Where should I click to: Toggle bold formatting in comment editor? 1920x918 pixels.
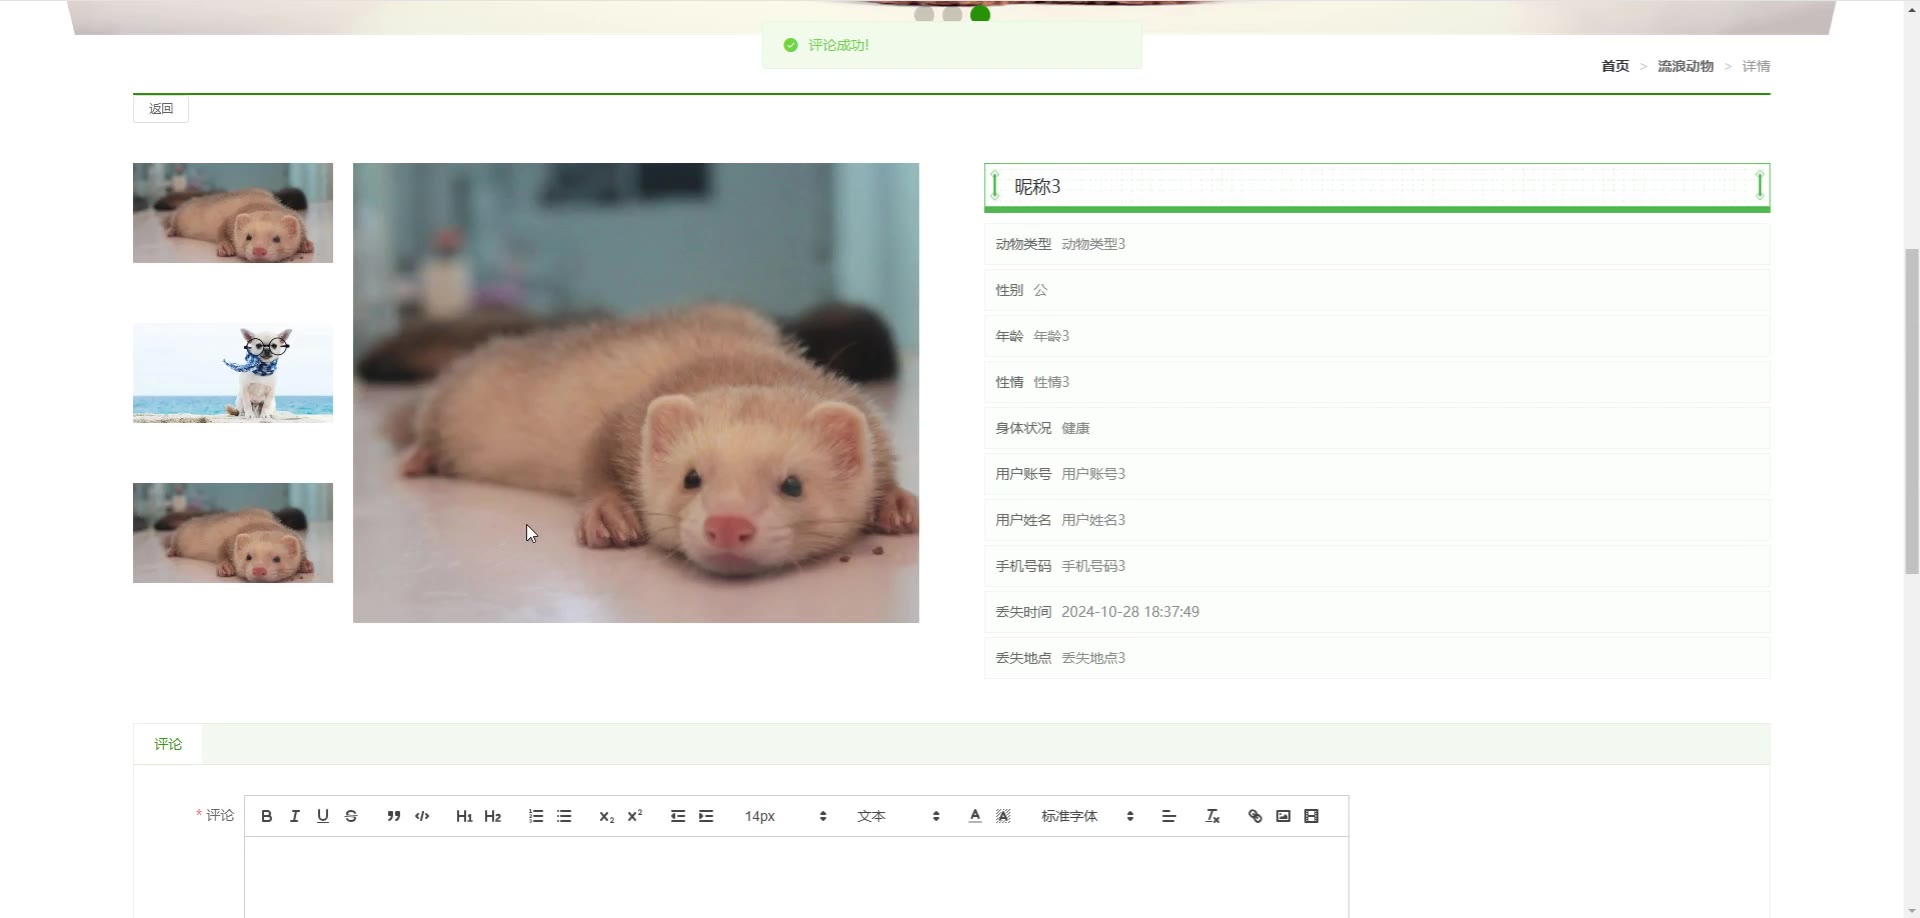tap(266, 816)
